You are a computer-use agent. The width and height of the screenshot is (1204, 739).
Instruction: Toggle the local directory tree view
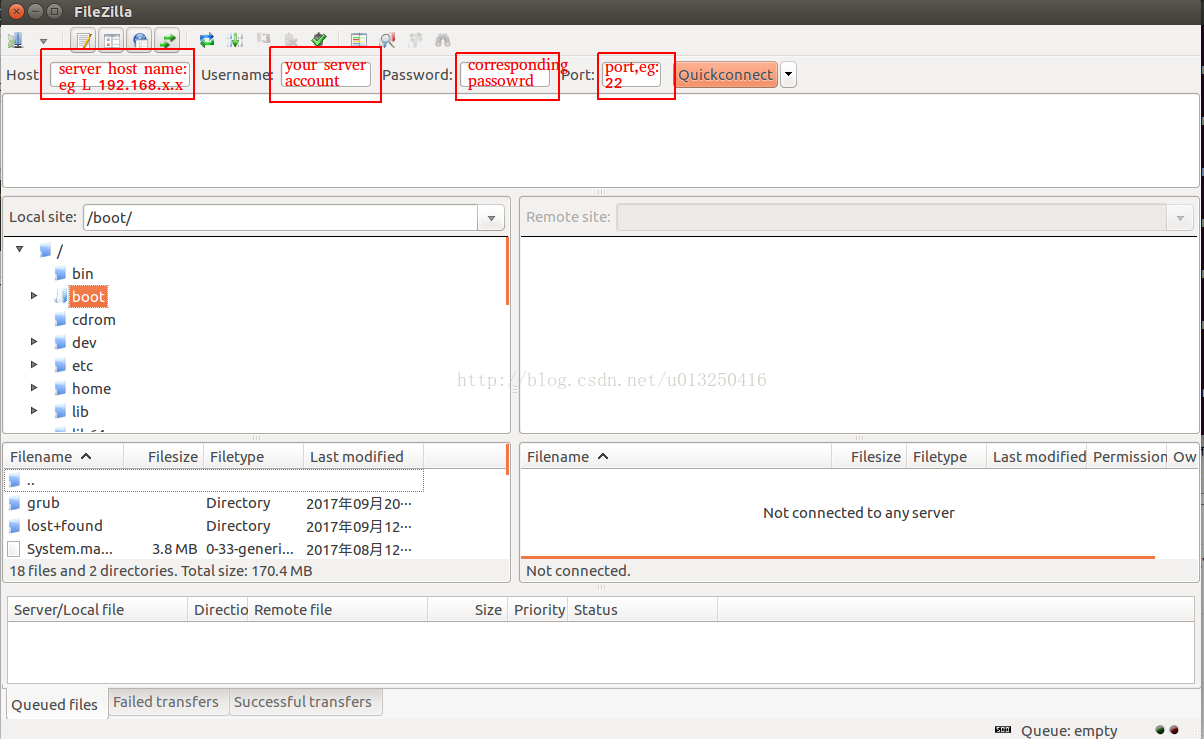click(x=112, y=41)
